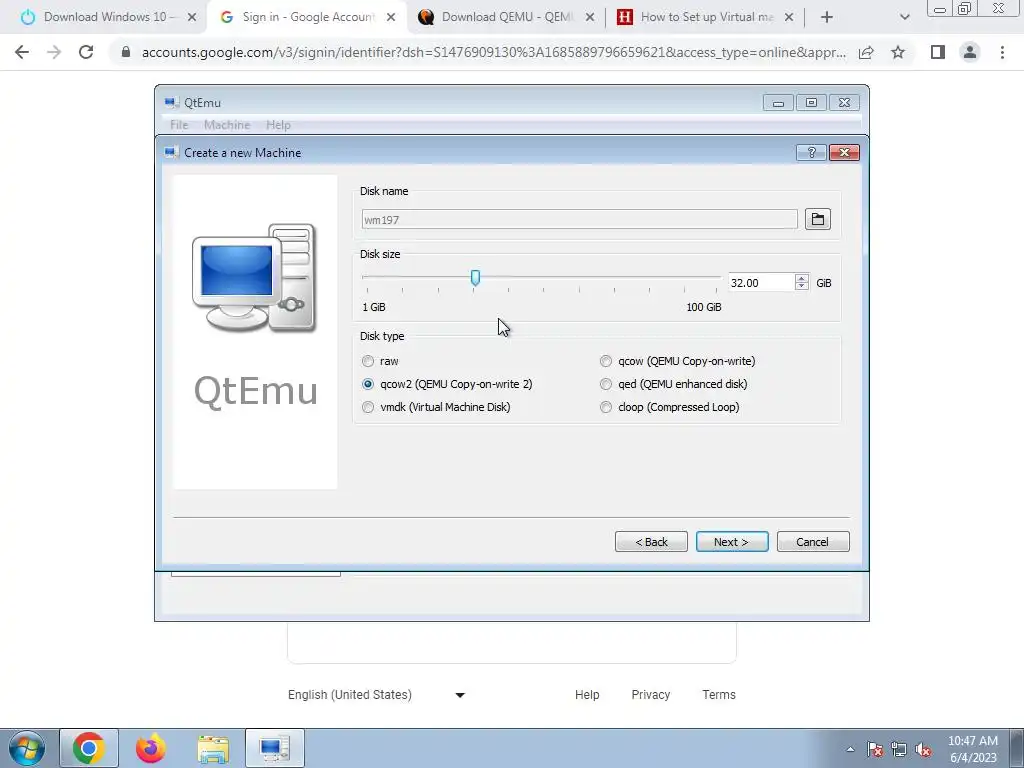
Task: Open the Chrome profile avatar
Action: pos(970,52)
